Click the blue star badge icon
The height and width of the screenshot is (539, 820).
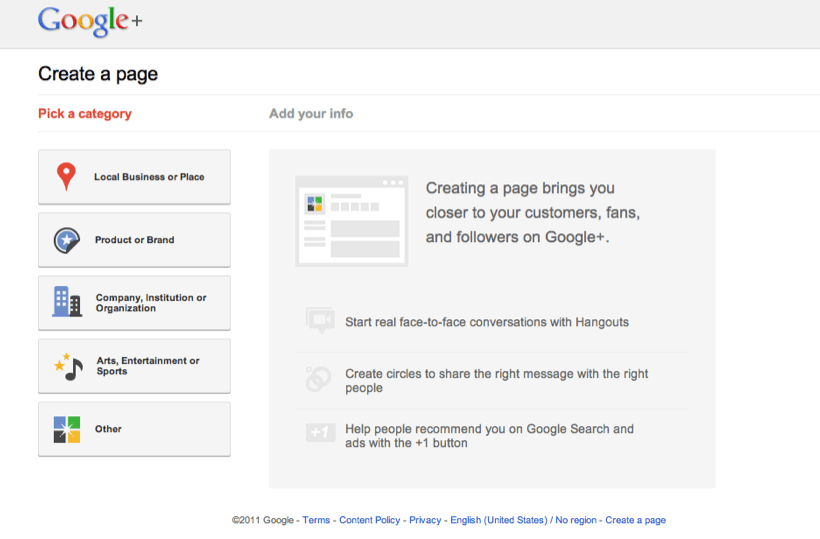click(67, 240)
